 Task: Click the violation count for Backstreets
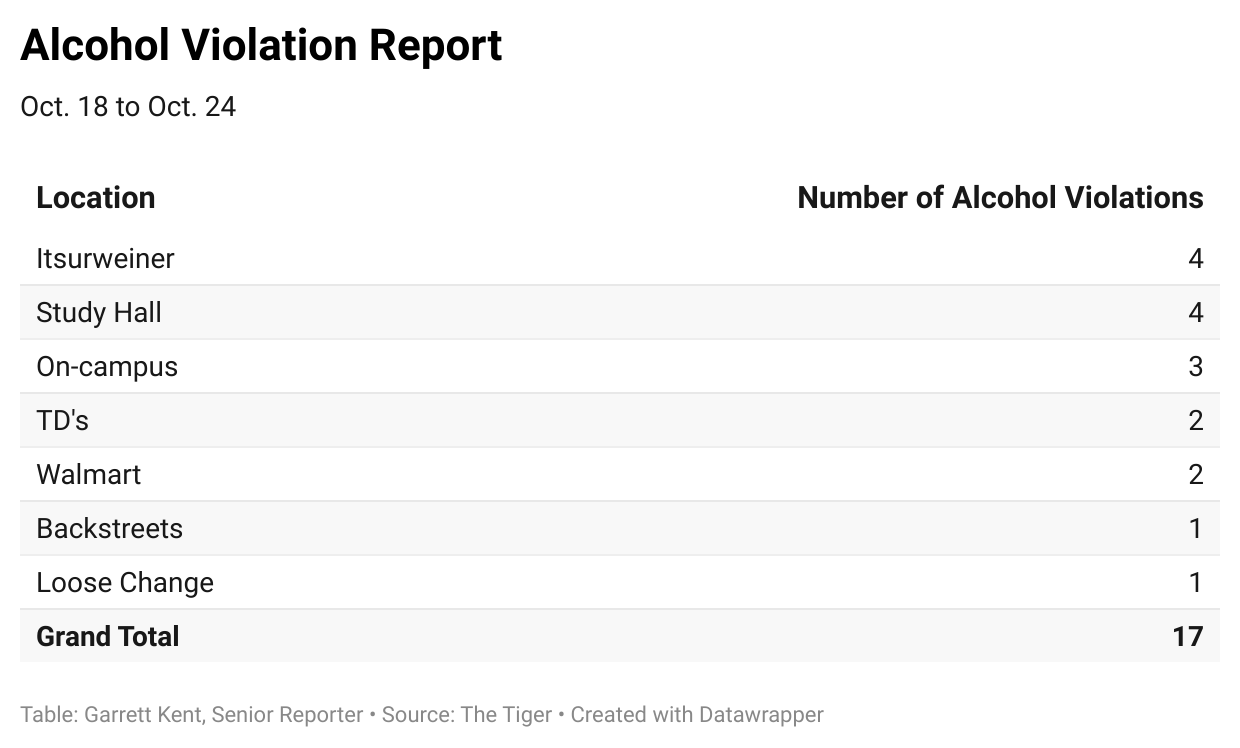tap(1196, 529)
